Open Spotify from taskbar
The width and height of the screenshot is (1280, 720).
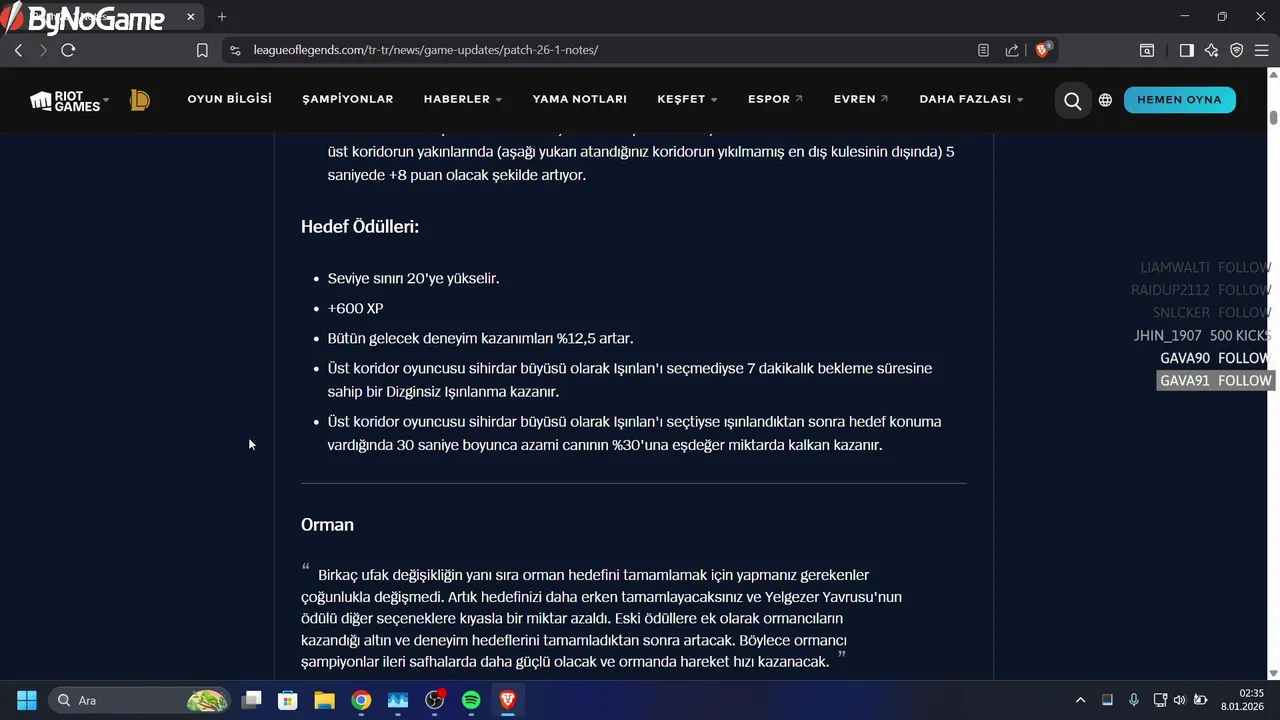471,700
